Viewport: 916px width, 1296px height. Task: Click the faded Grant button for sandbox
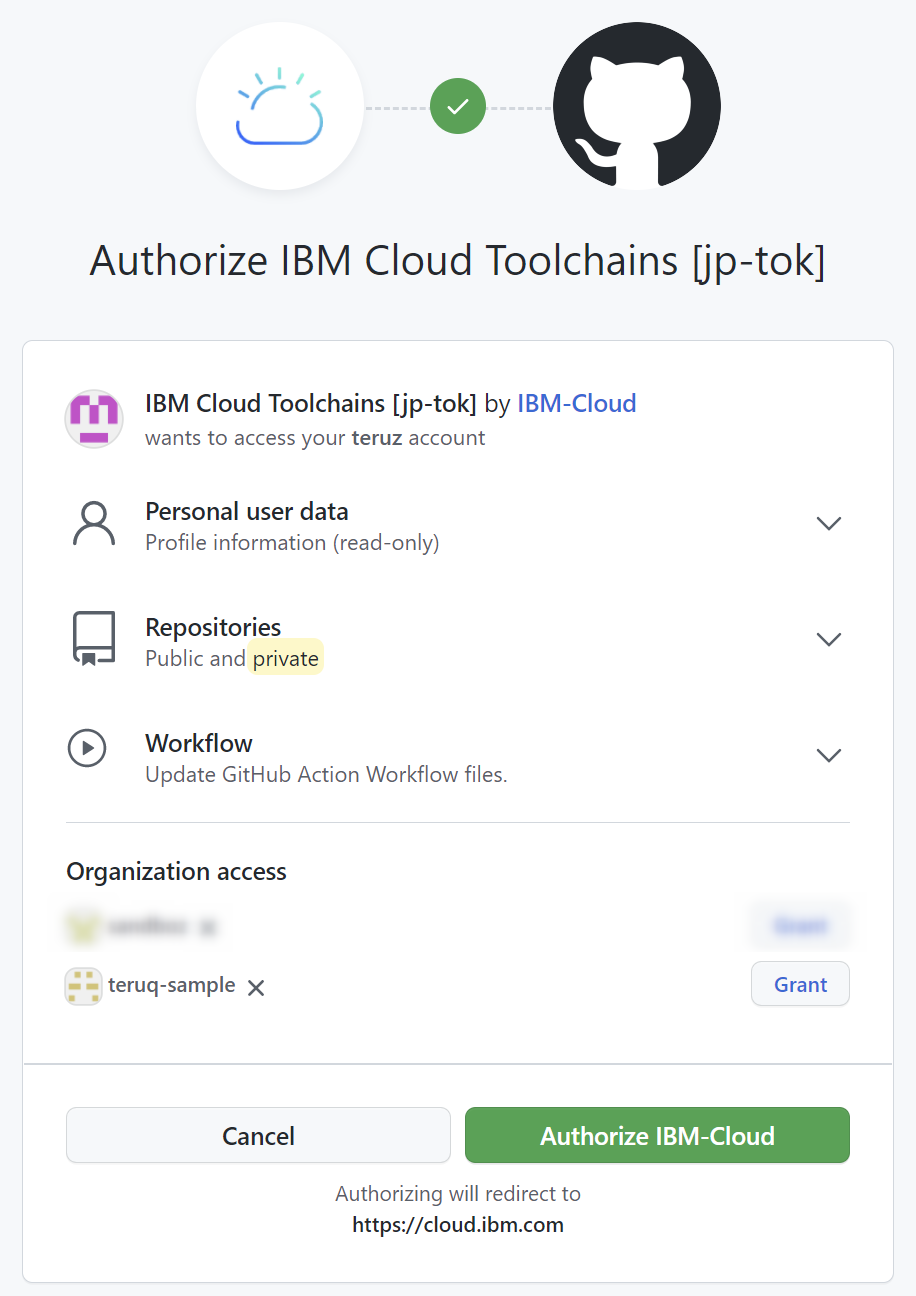799,925
